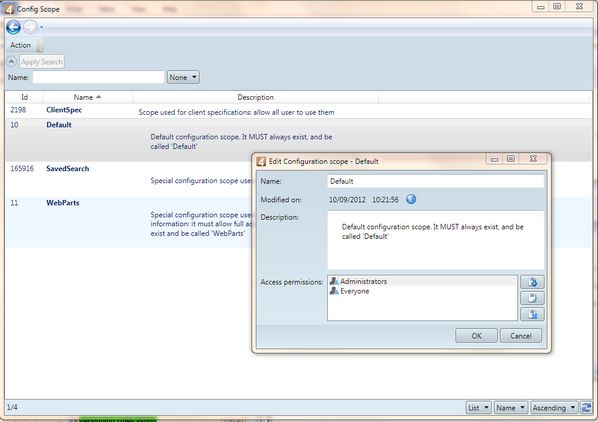Open the List view mode dropdown
The image size is (598, 422).
(478, 408)
